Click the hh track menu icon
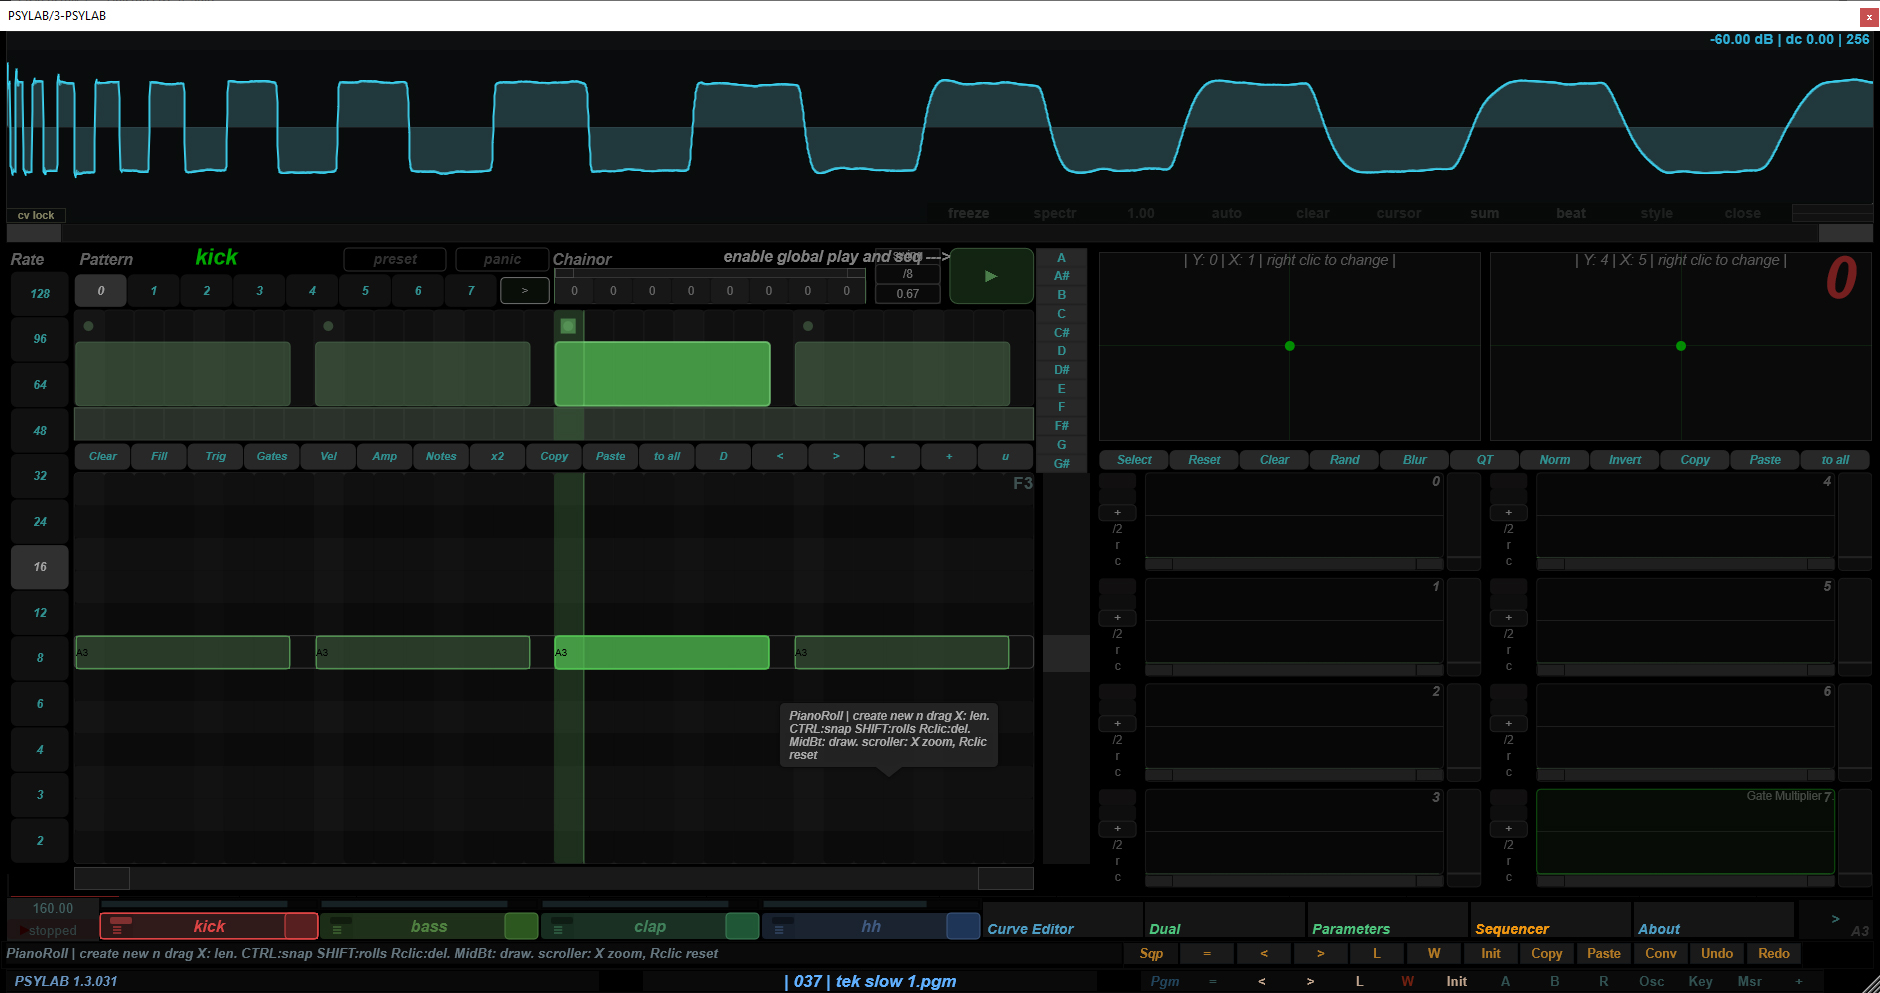The image size is (1880, 993). [x=779, y=928]
